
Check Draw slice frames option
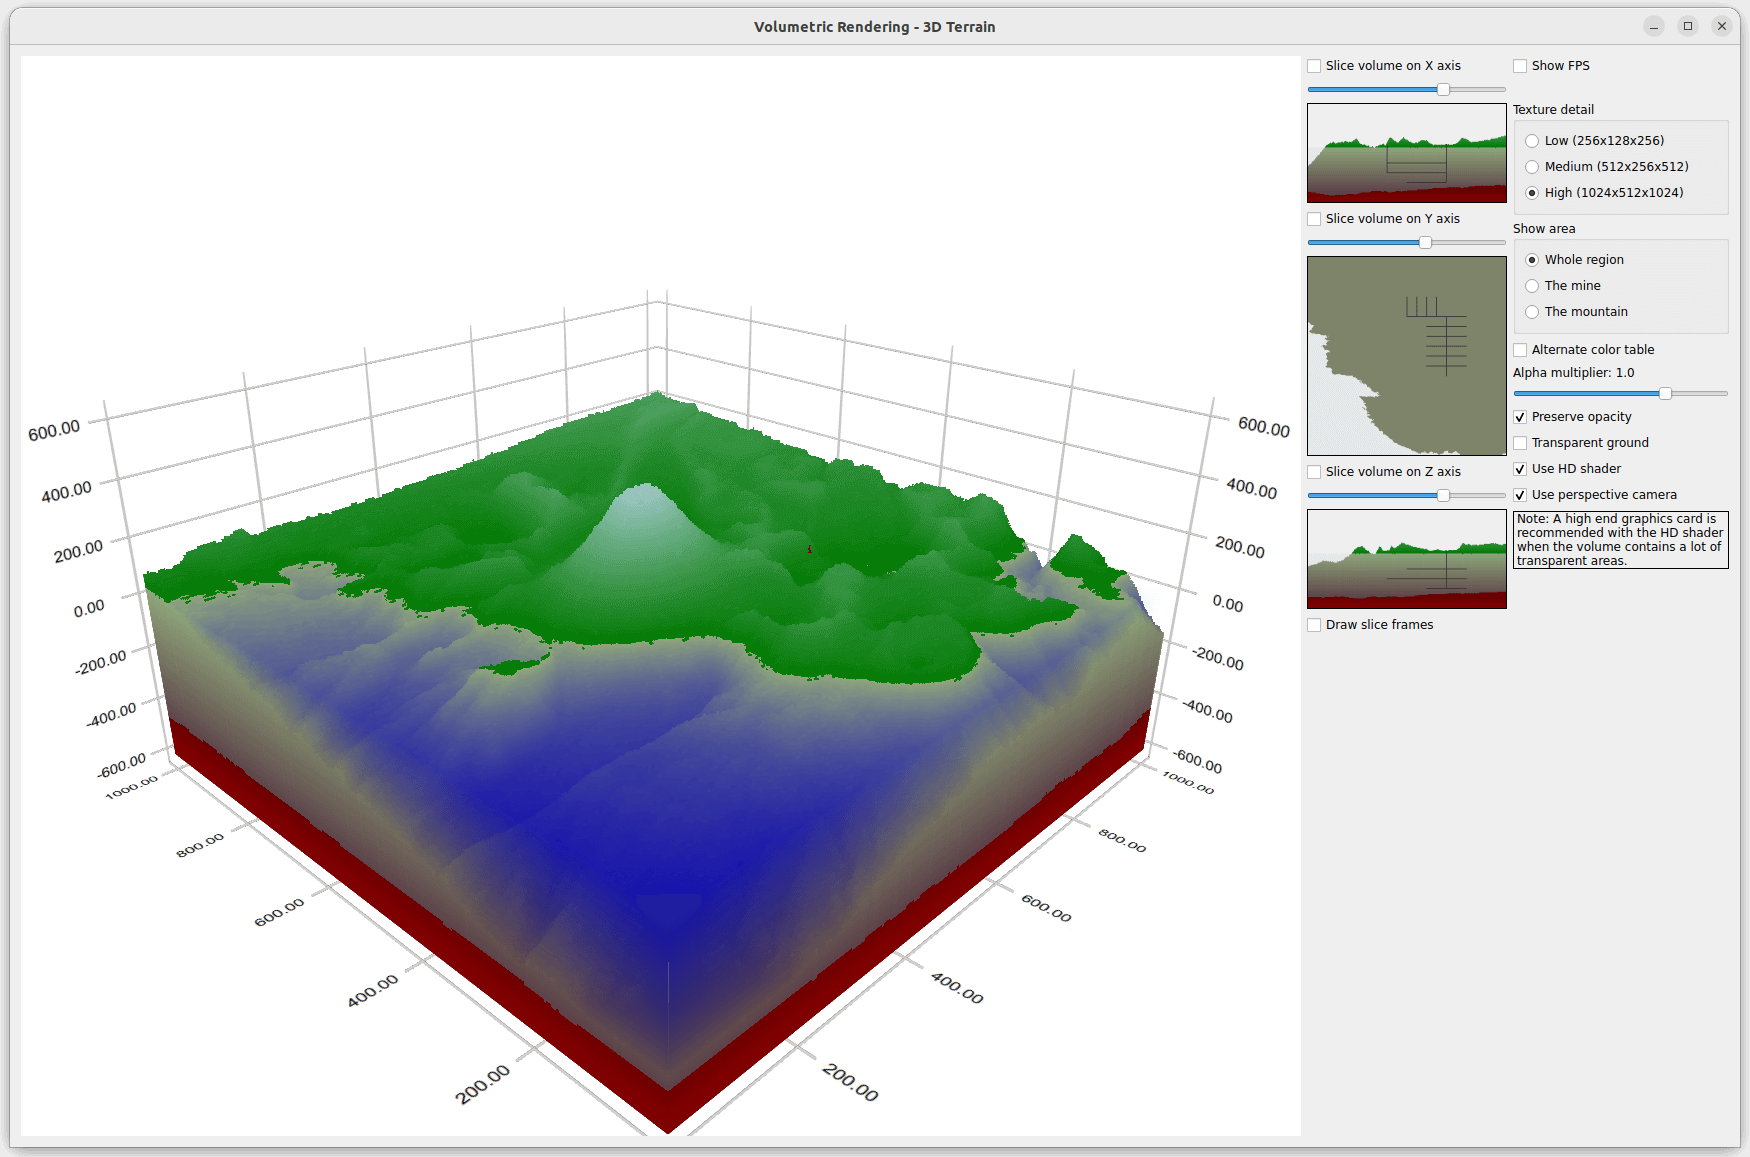pyautogui.click(x=1315, y=625)
